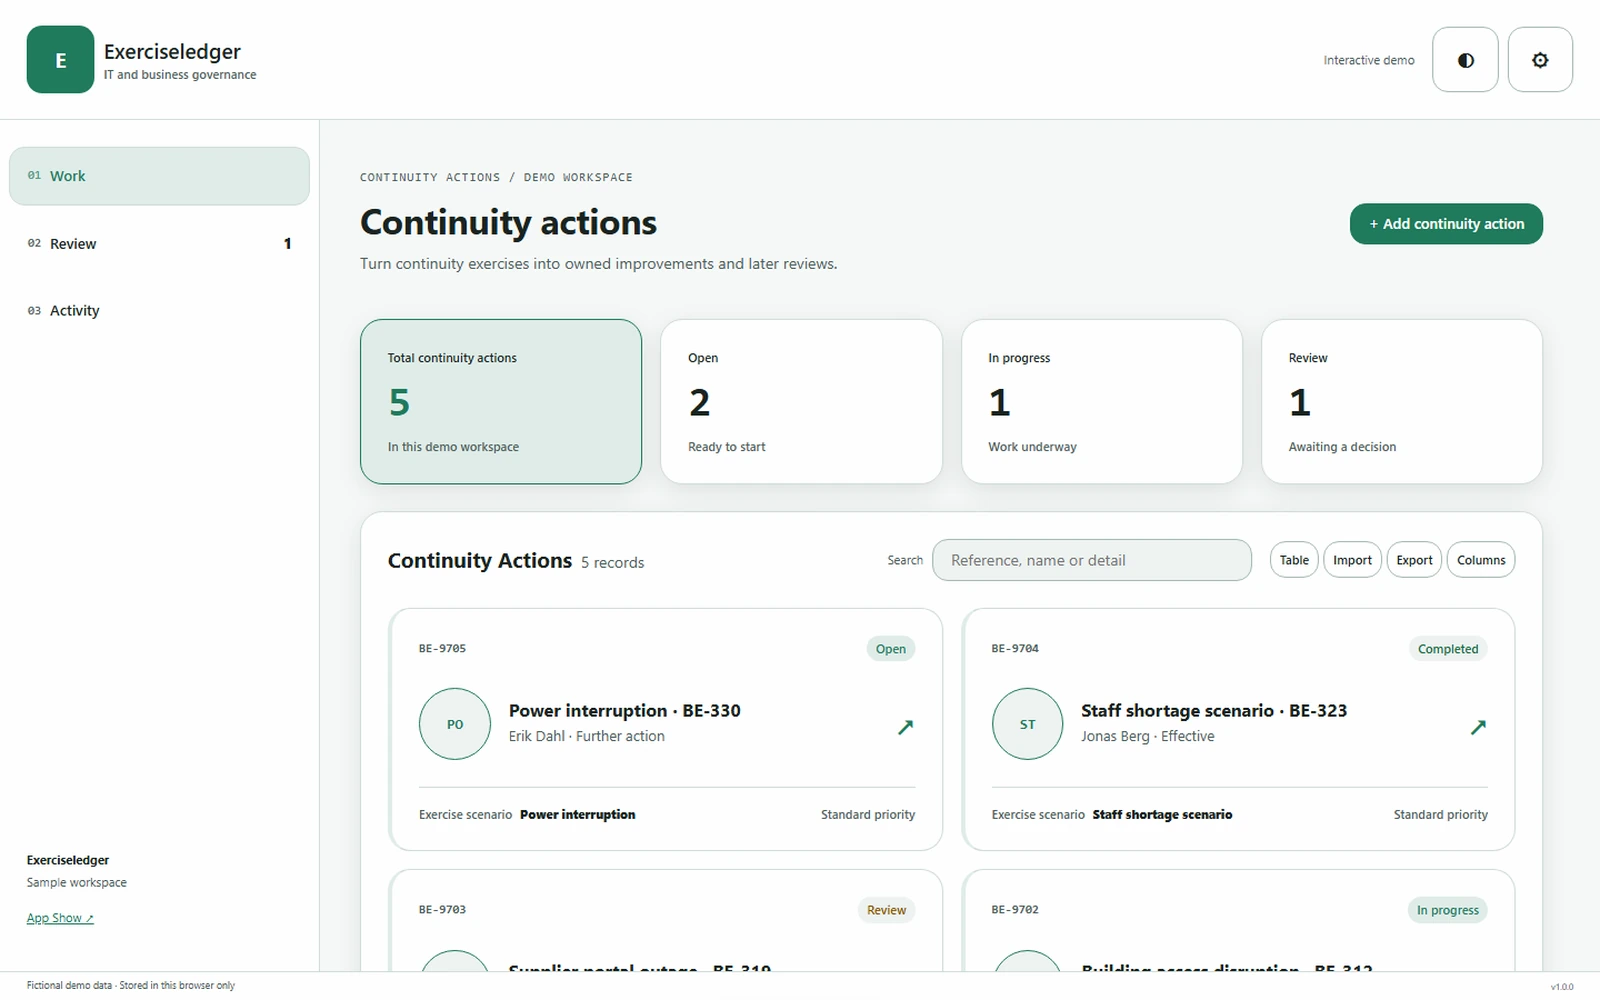1600x1000 pixels.
Task: Click the Review status badge on BE-9703
Action: (886, 910)
